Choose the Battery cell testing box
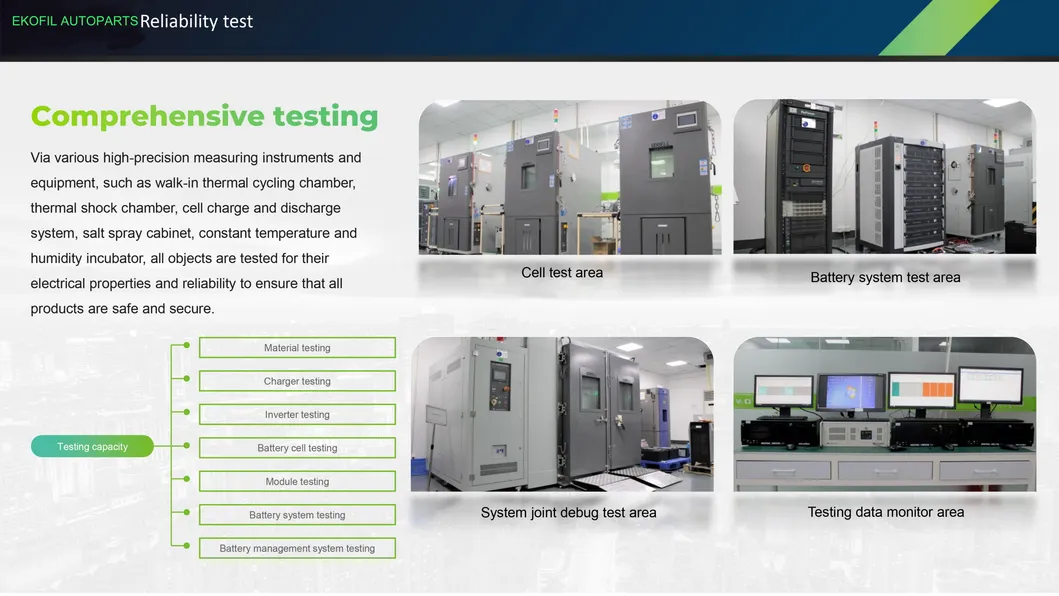1059x596 pixels. click(x=297, y=448)
